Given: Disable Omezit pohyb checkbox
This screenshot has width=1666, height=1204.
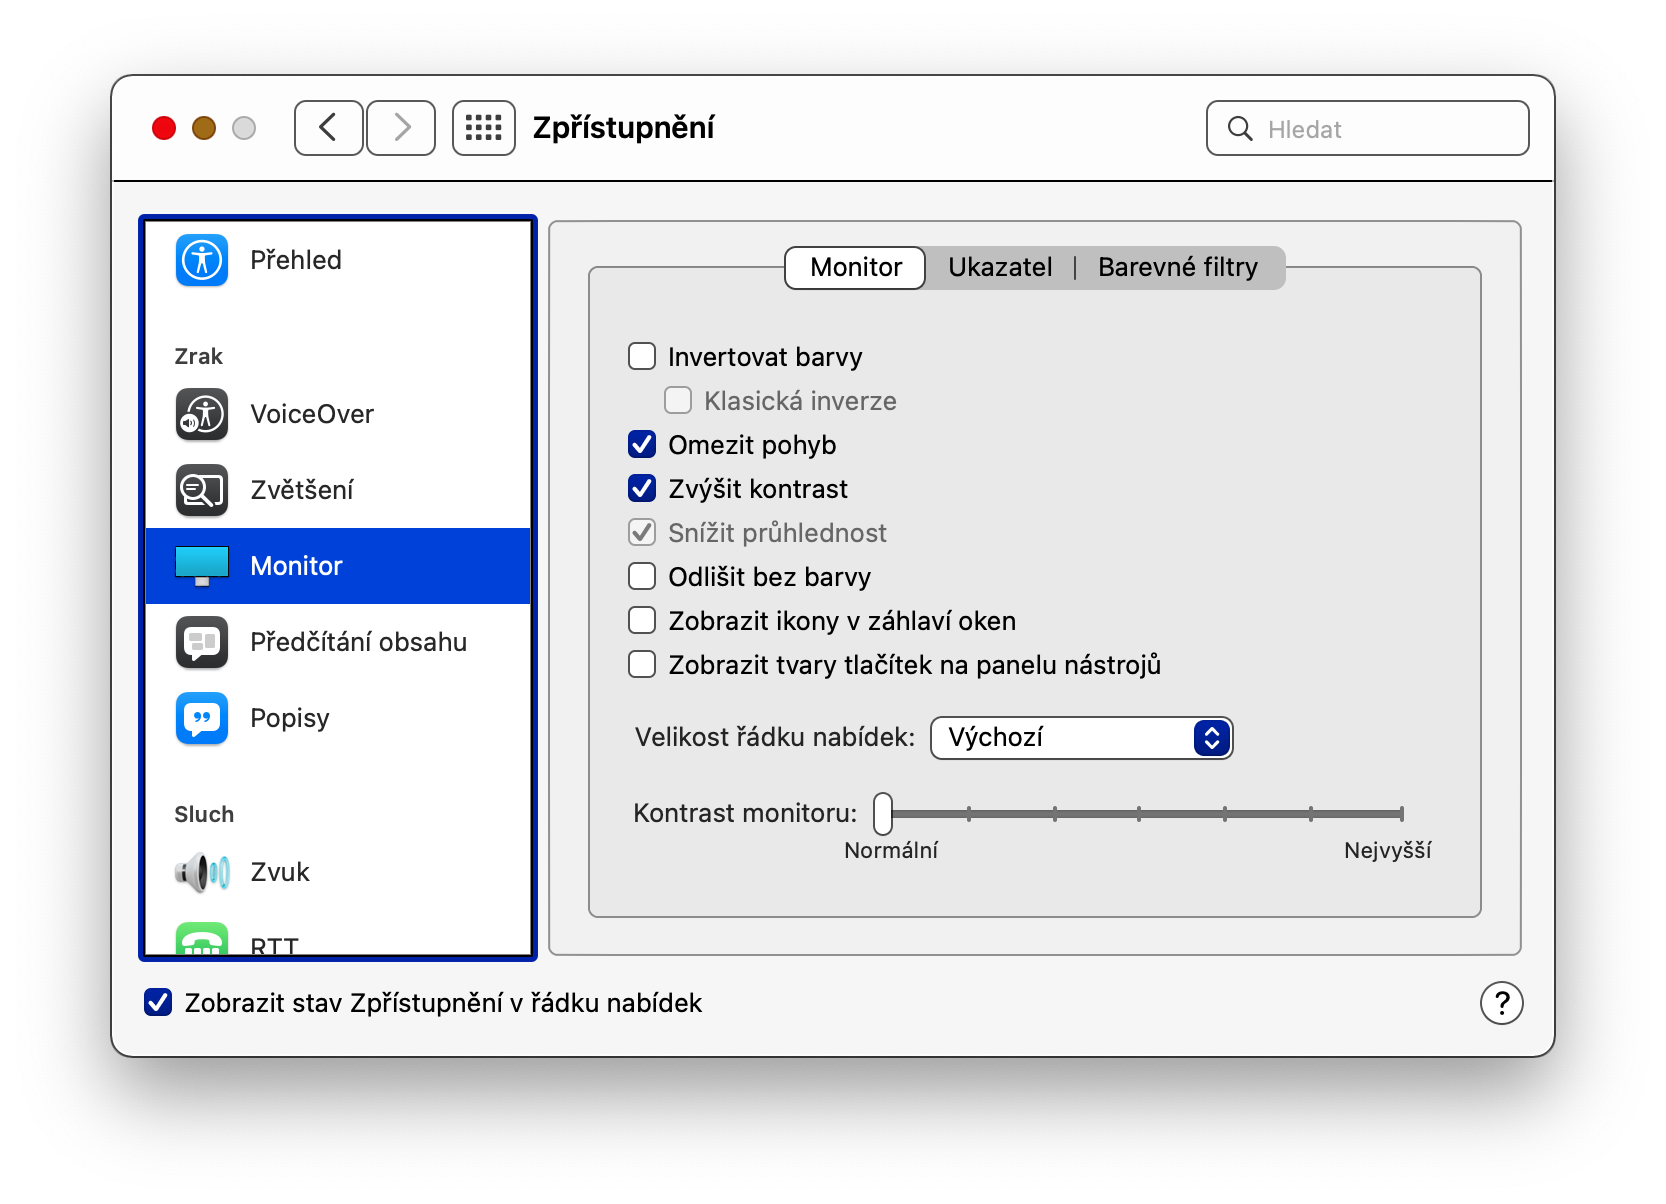Looking at the screenshot, I should click(642, 444).
